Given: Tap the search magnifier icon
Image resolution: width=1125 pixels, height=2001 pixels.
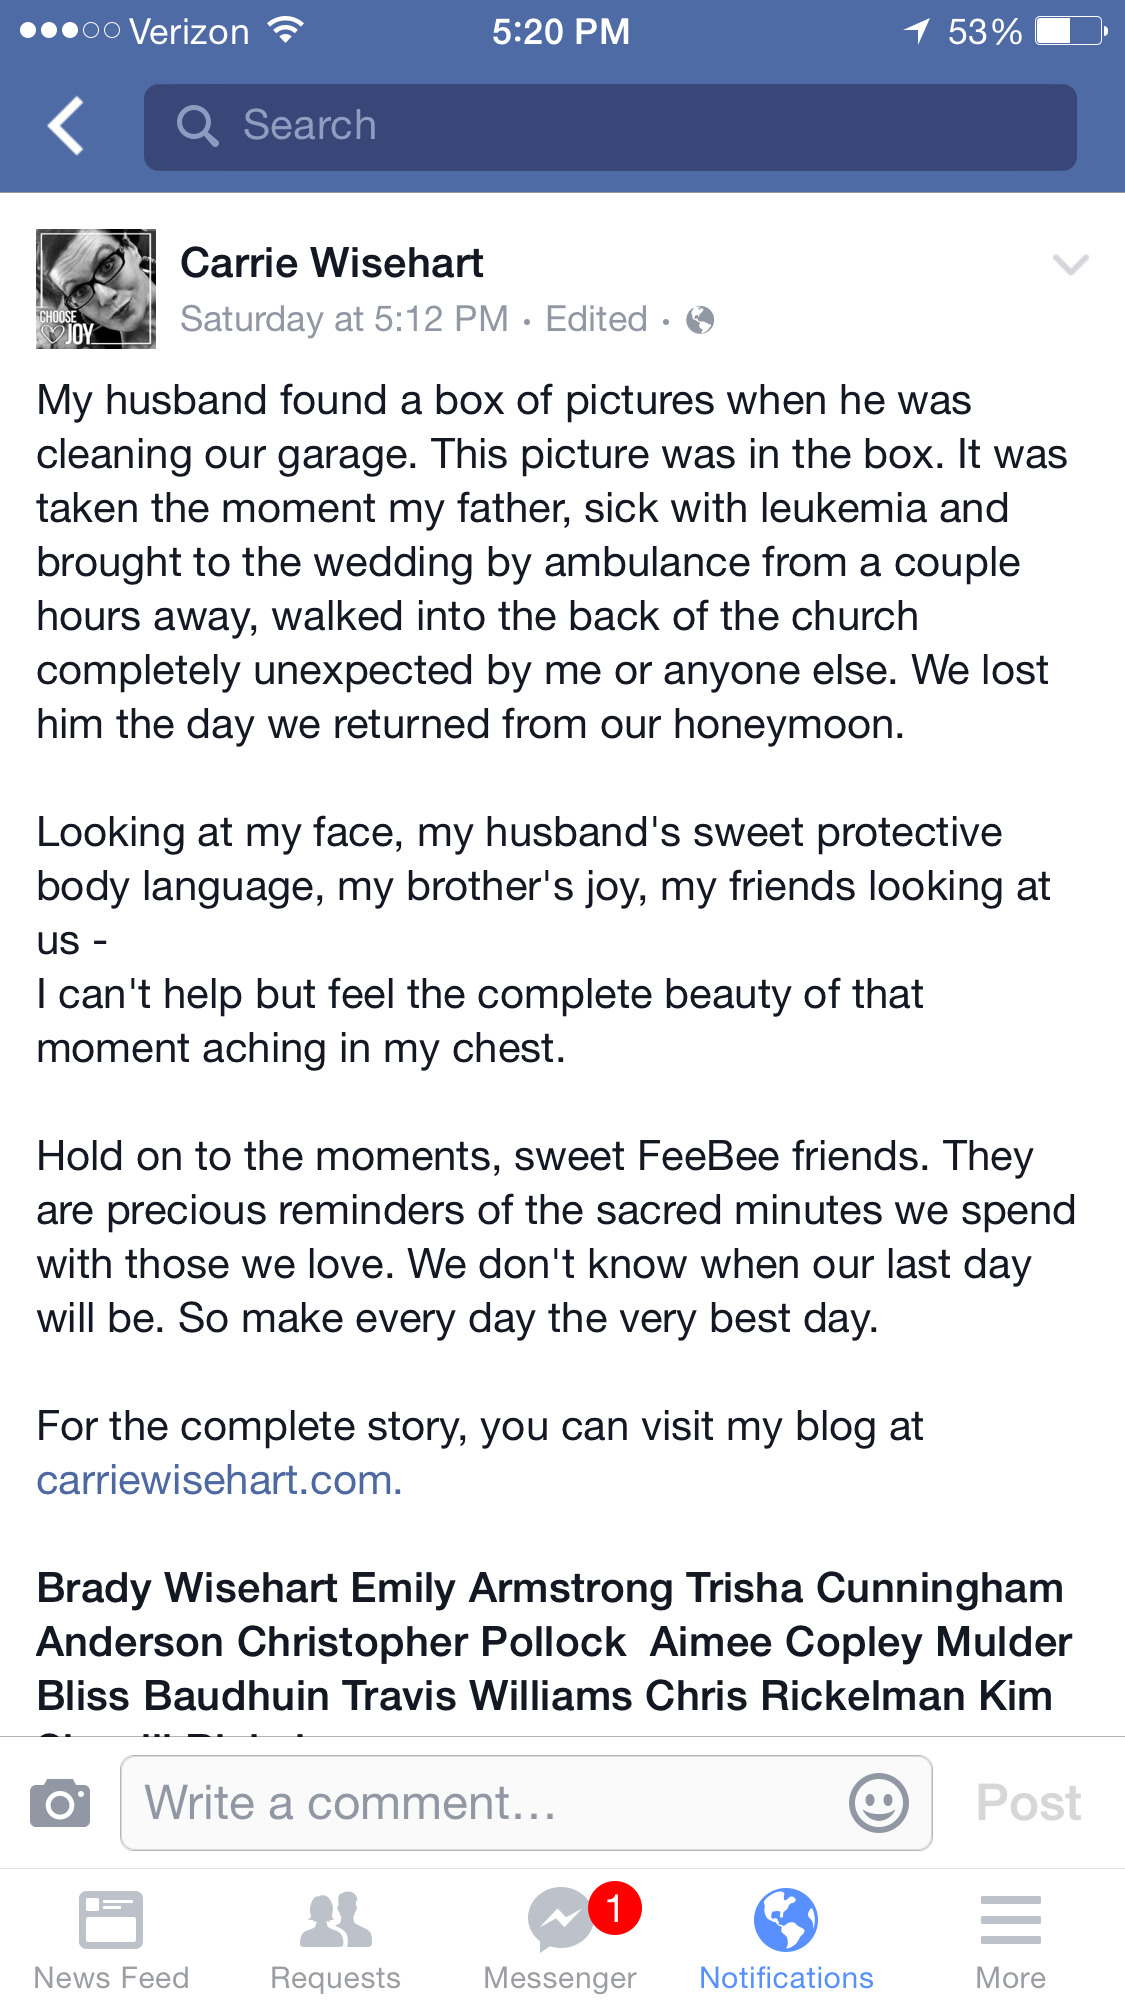Looking at the screenshot, I should click(197, 126).
